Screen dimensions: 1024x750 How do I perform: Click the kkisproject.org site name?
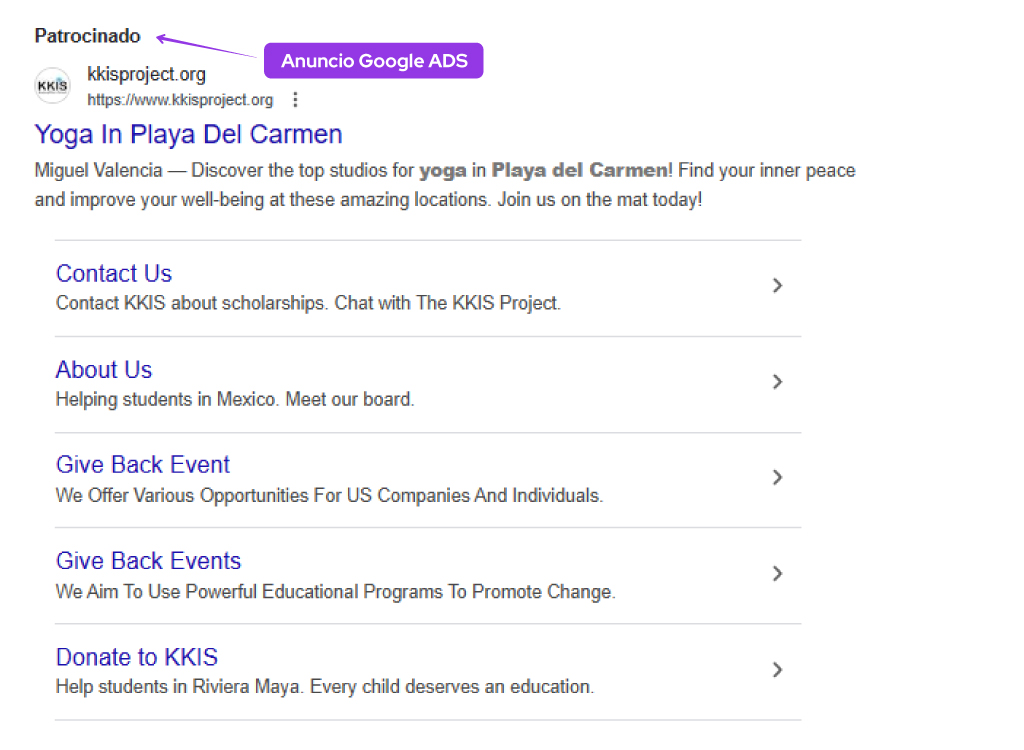146,74
